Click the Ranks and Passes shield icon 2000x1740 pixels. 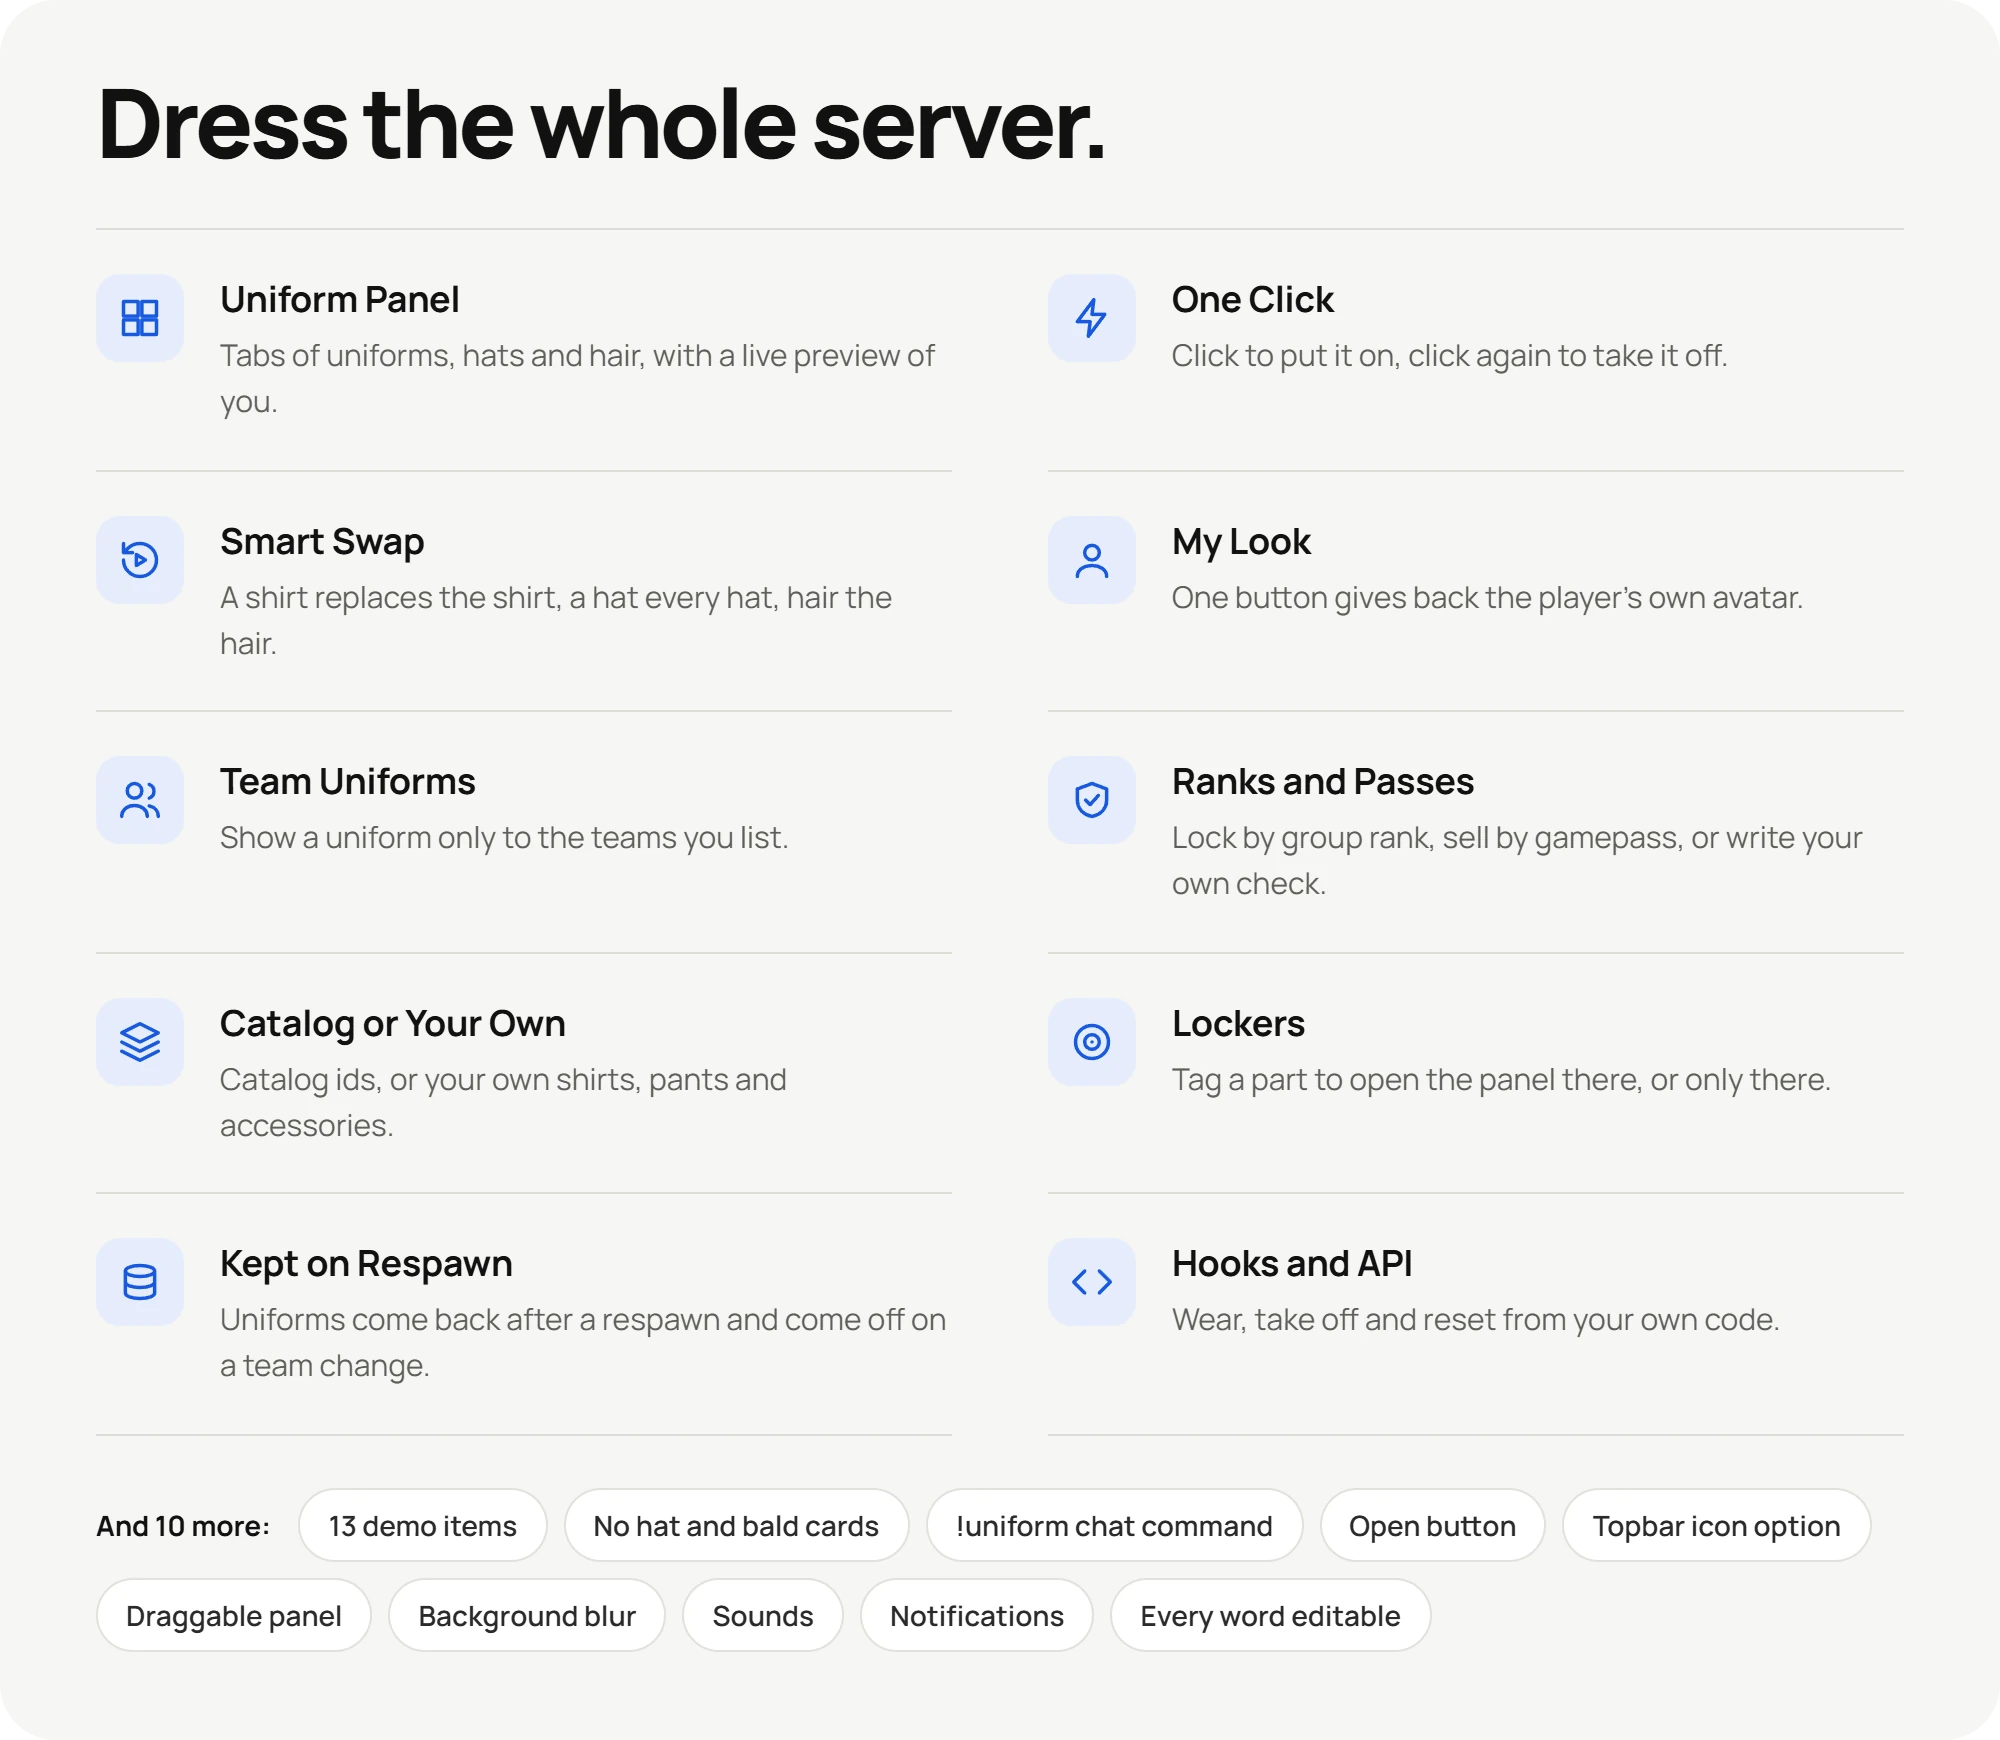click(1092, 800)
